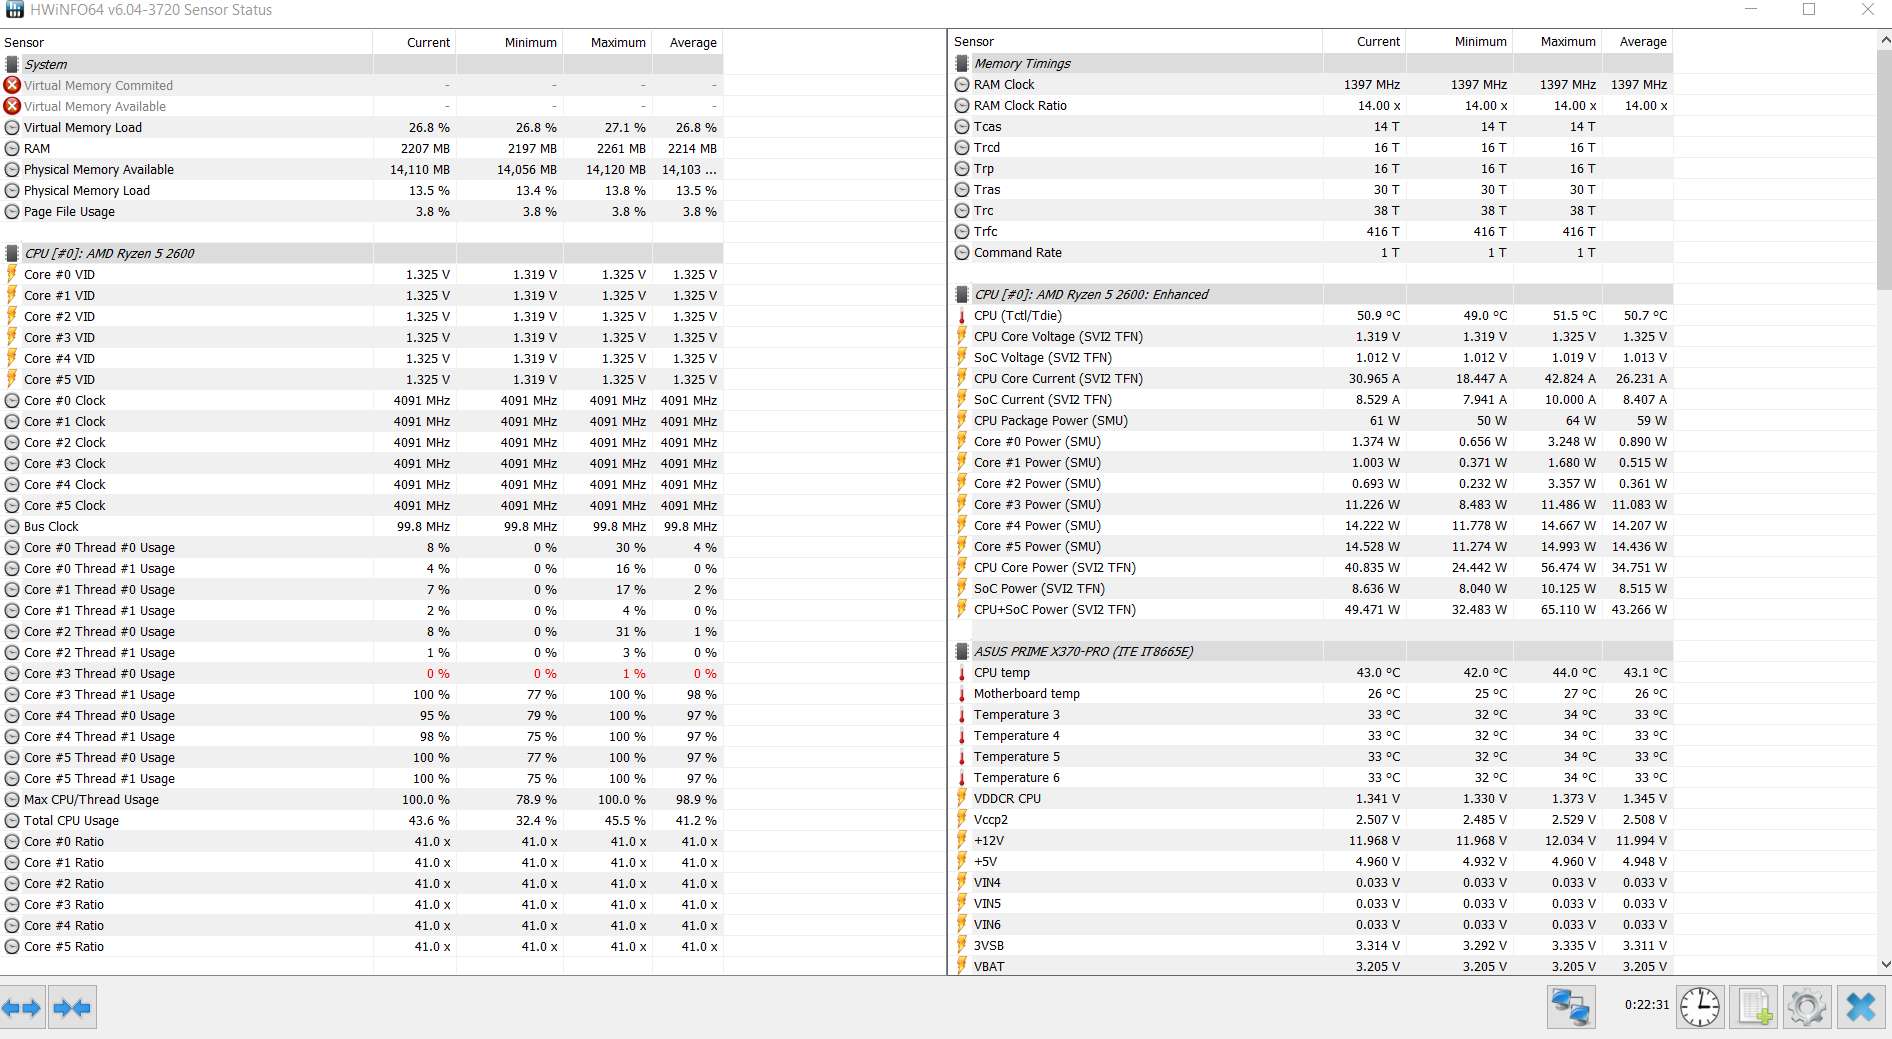
Task: Open sensor settings gear icon
Action: coord(1807,1006)
